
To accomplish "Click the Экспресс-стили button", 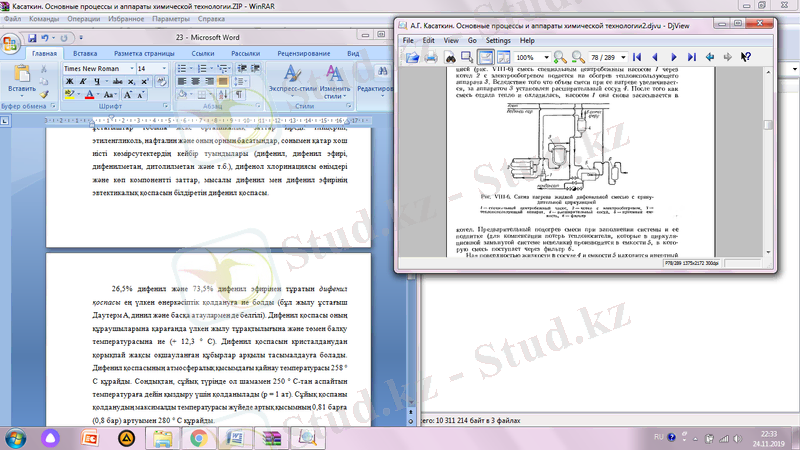I will click(x=293, y=78).
